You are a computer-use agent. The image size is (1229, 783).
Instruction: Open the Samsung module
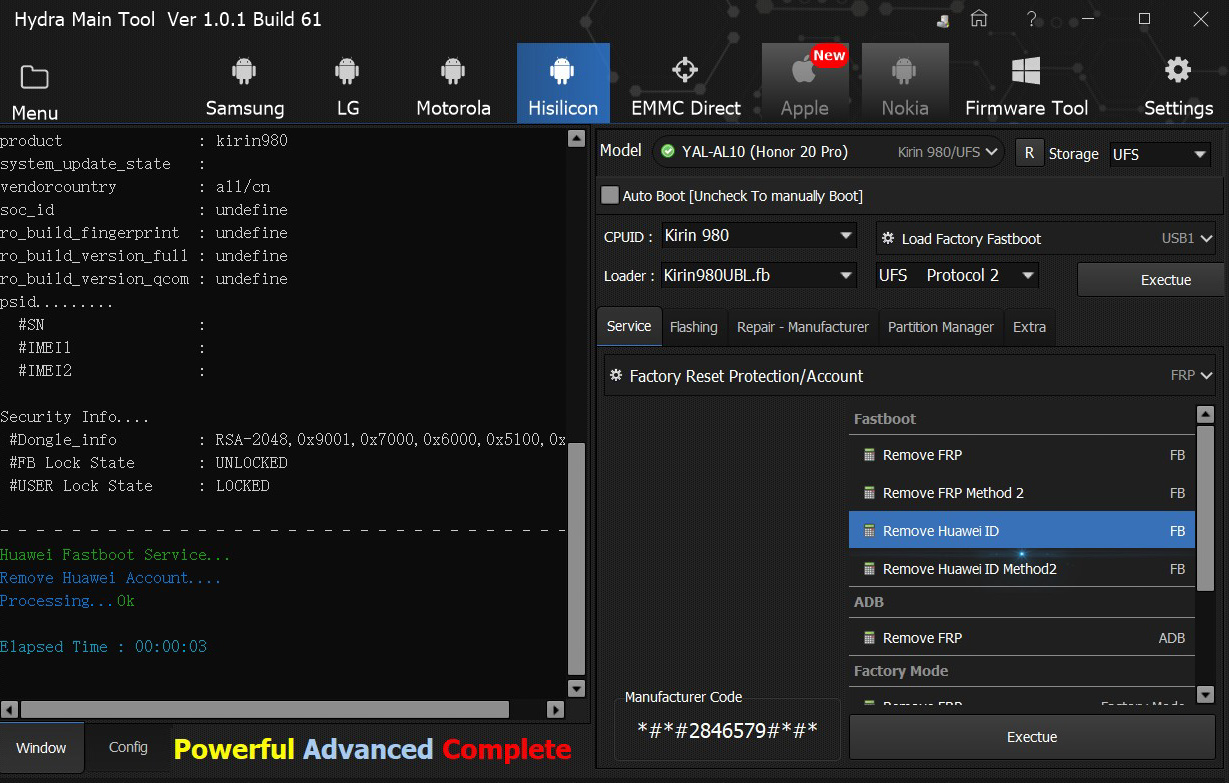(244, 85)
